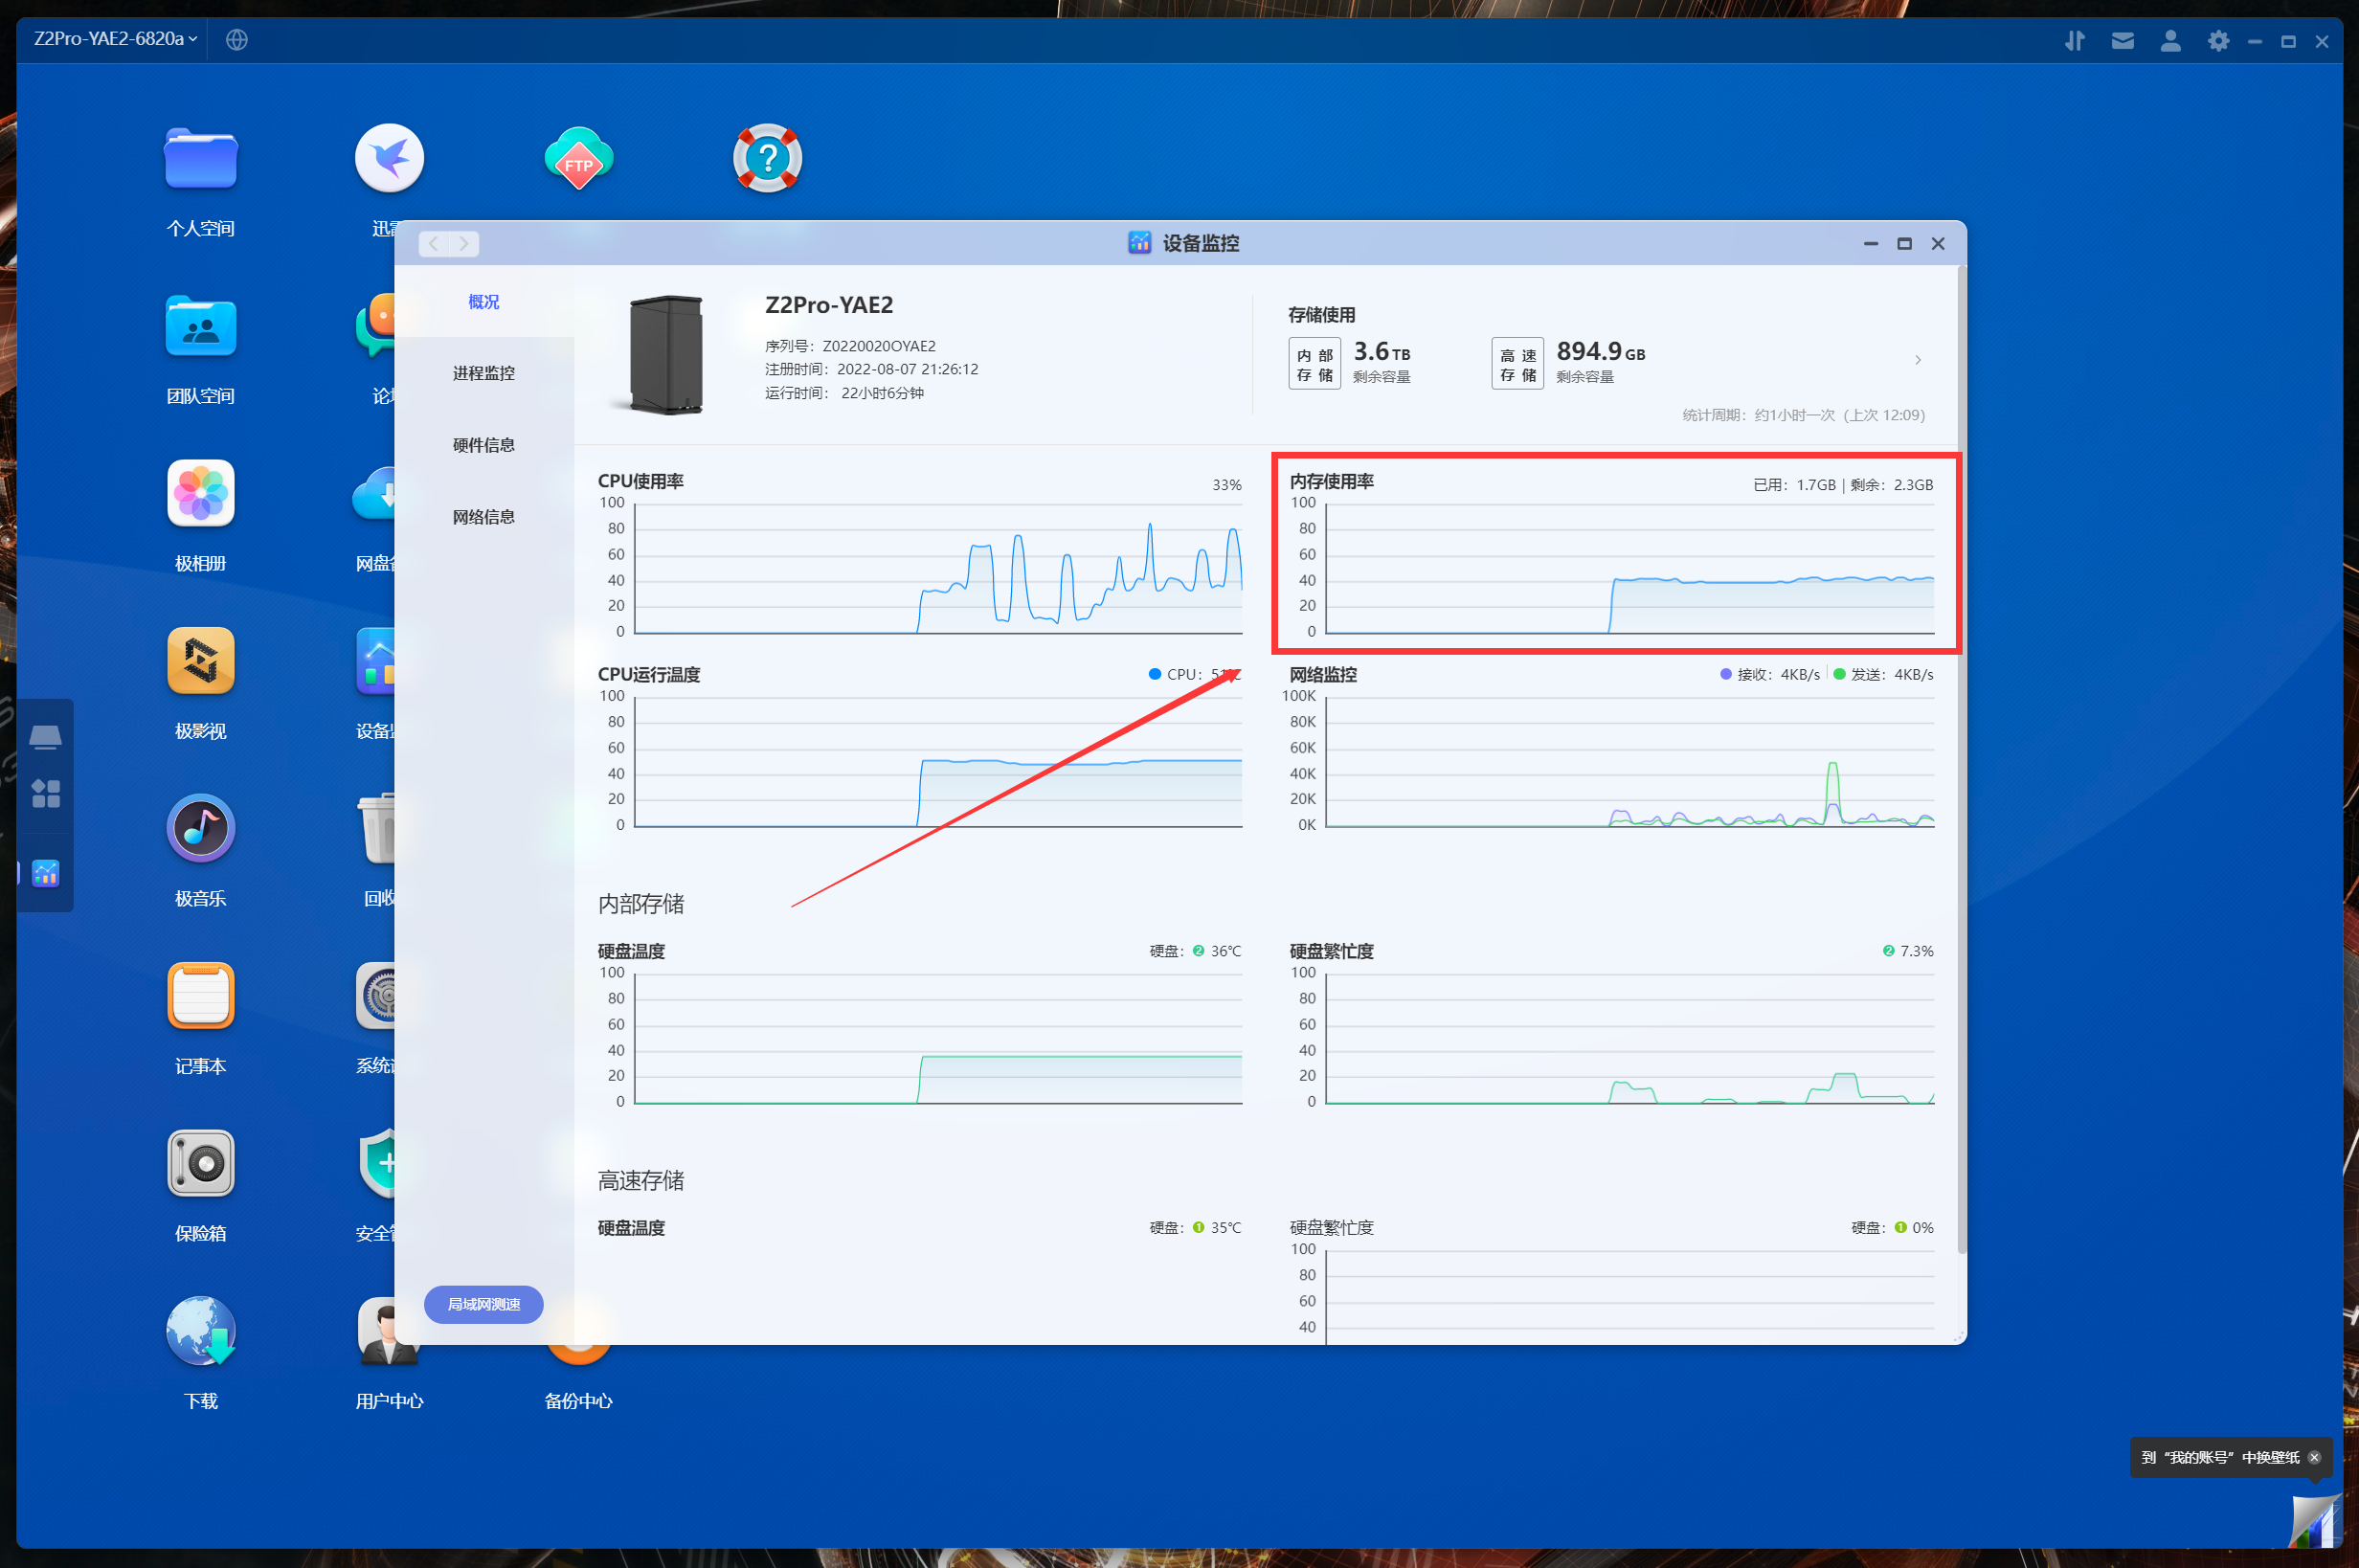Switch to the 硬件信息 tab
This screenshot has height=1568, width=2359.
483,445
